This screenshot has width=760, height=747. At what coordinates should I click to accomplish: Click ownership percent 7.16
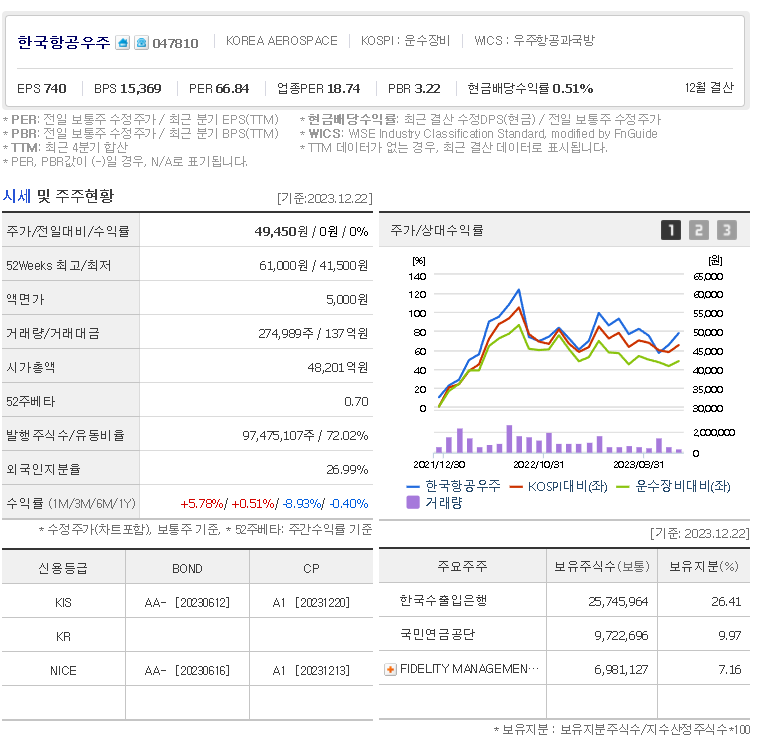pyautogui.click(x=729, y=670)
